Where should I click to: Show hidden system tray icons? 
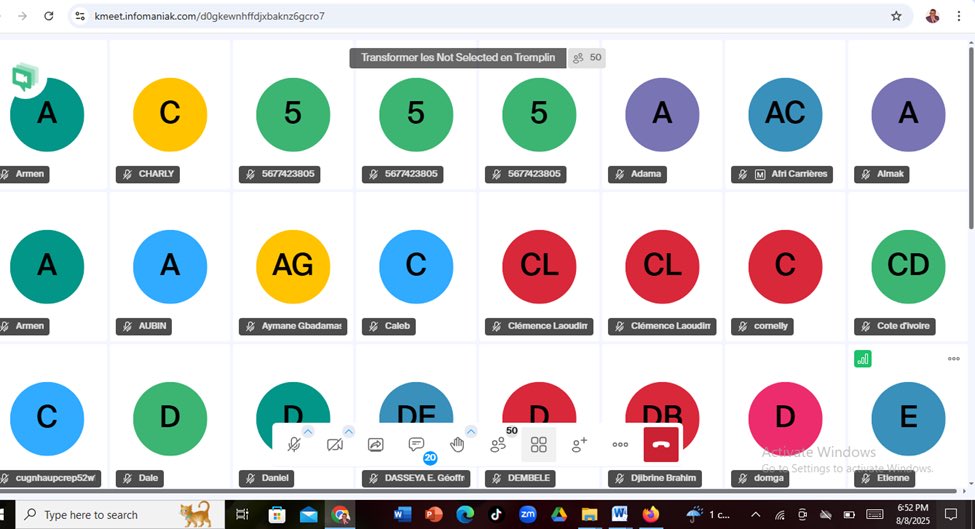point(756,515)
